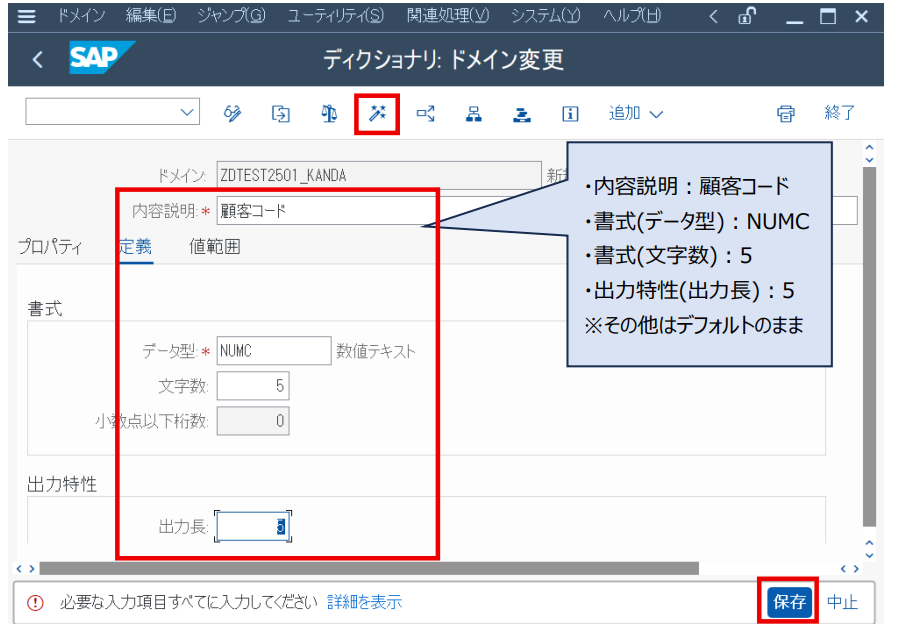This screenshot has height=630, width=913.
Task: Click the 小数点以下桁数 field
Action: tap(253, 420)
